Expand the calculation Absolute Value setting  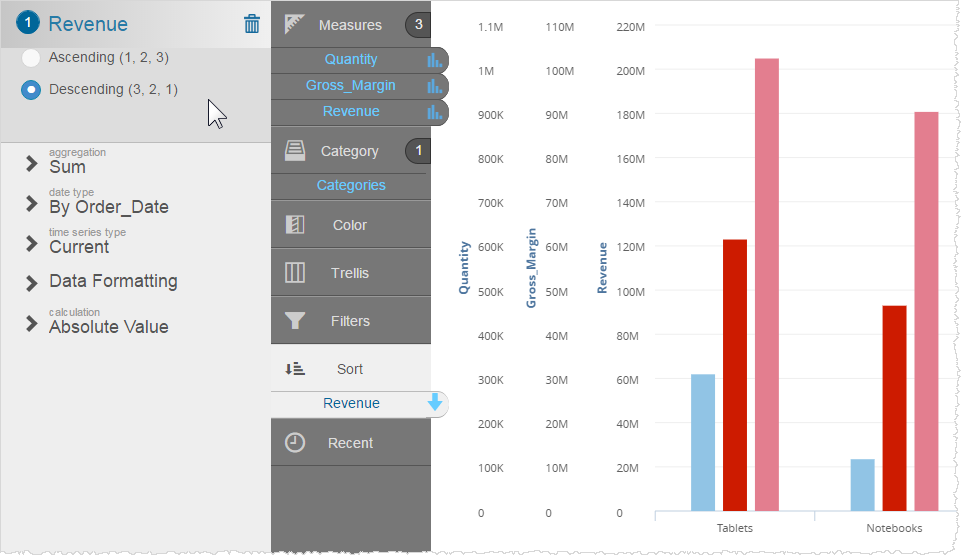(x=32, y=326)
